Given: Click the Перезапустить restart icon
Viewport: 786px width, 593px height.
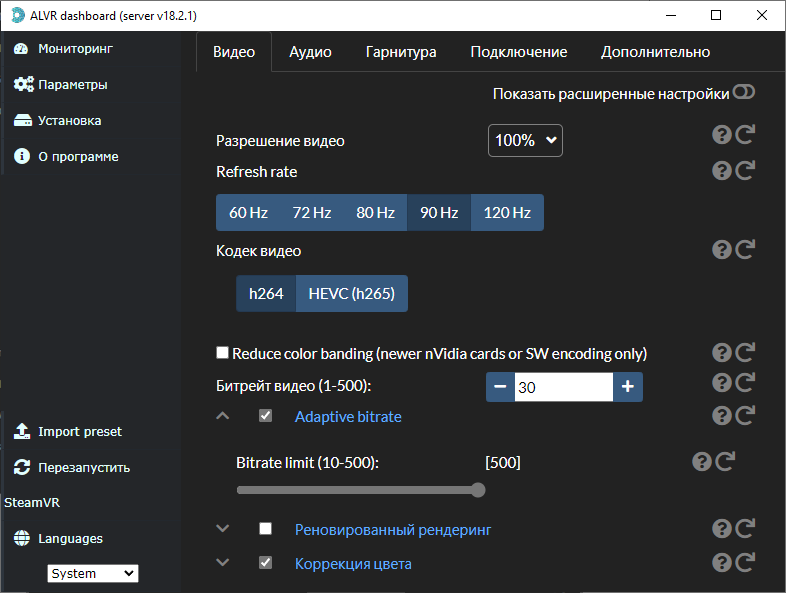Looking at the screenshot, I should tap(22, 467).
